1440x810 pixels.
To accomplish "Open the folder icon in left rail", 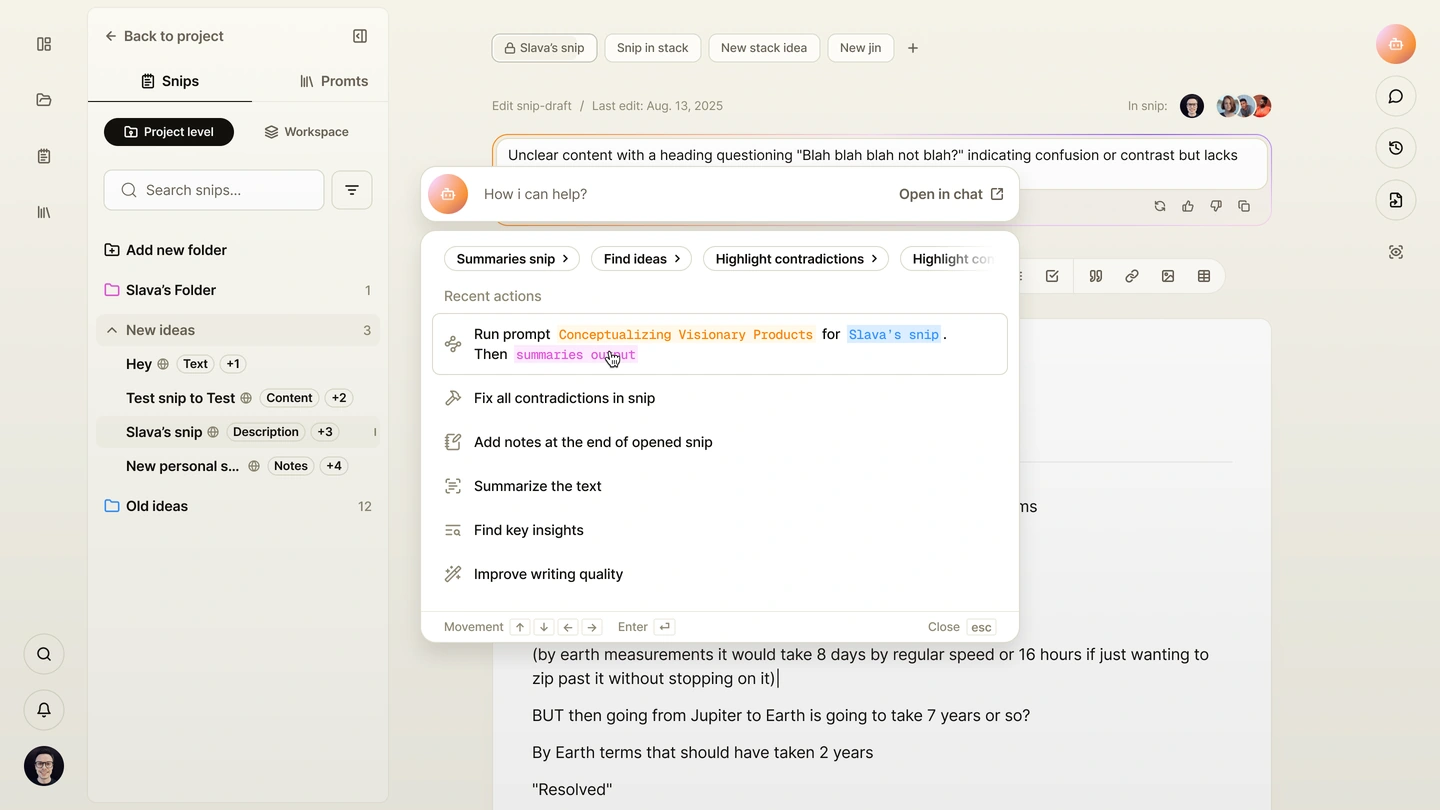I will click(x=44, y=100).
